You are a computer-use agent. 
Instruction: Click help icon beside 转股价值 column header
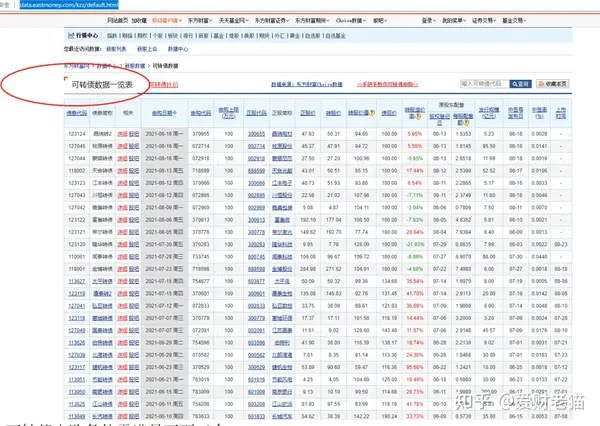tap(372, 113)
